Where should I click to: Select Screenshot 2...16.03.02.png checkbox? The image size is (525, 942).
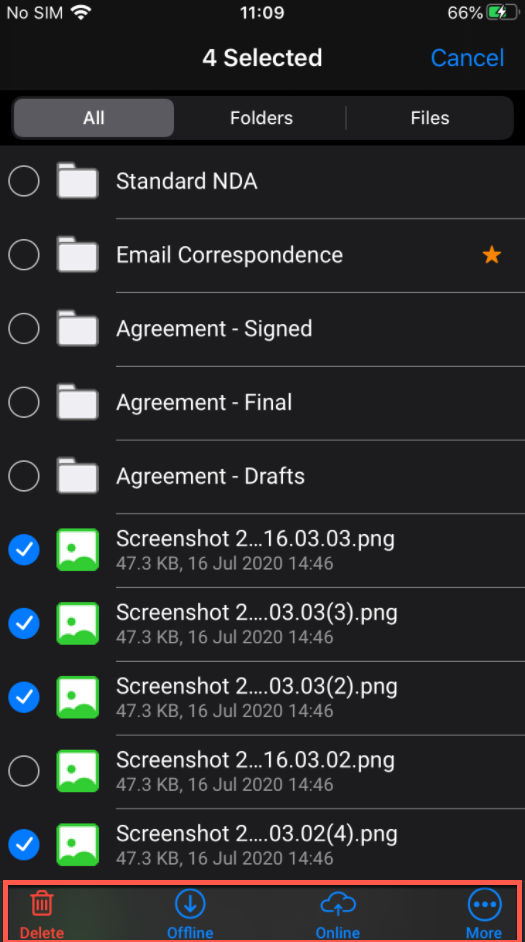(24, 771)
